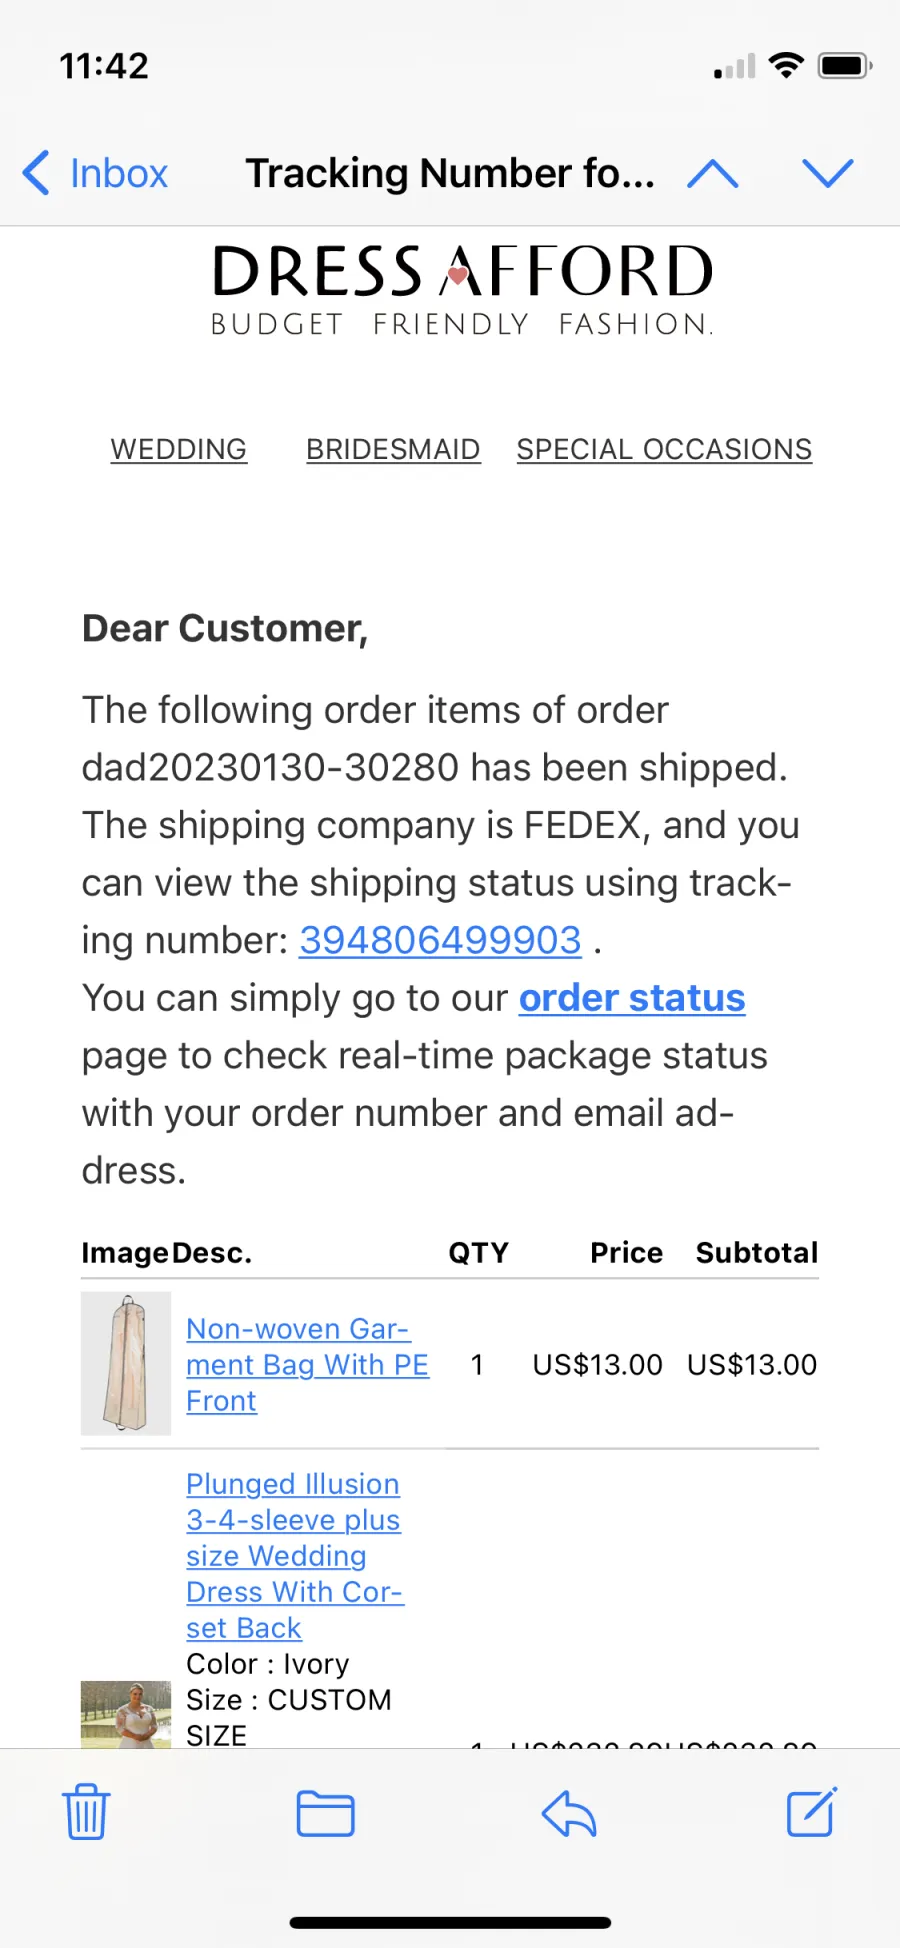Open the SPECIAL OCCASIONS category link

pos(664,450)
